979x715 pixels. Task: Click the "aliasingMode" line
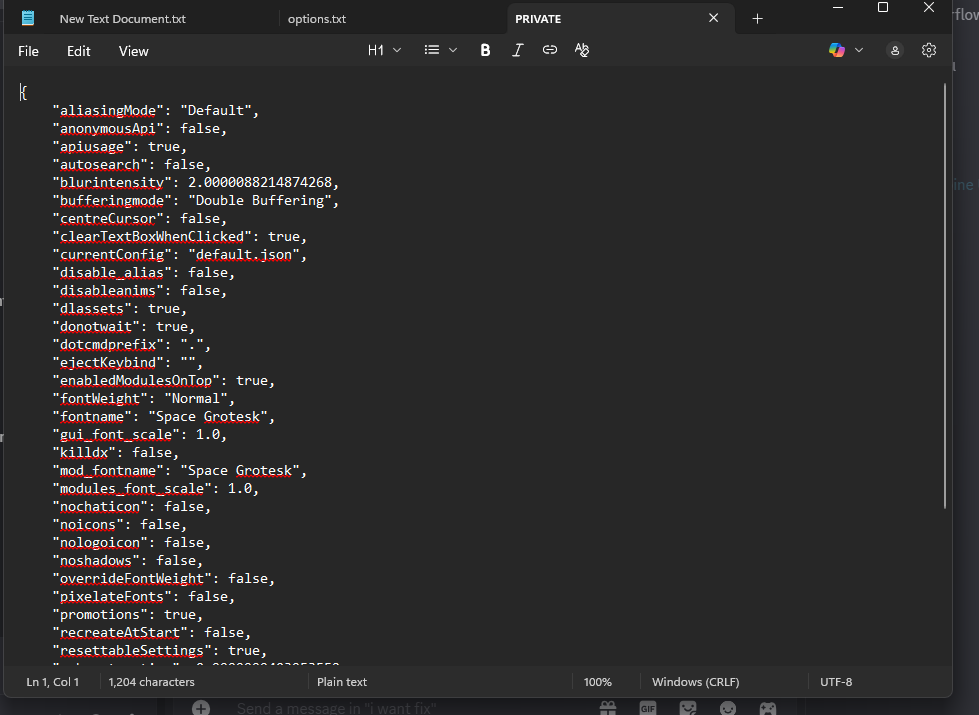pyautogui.click(x=156, y=111)
